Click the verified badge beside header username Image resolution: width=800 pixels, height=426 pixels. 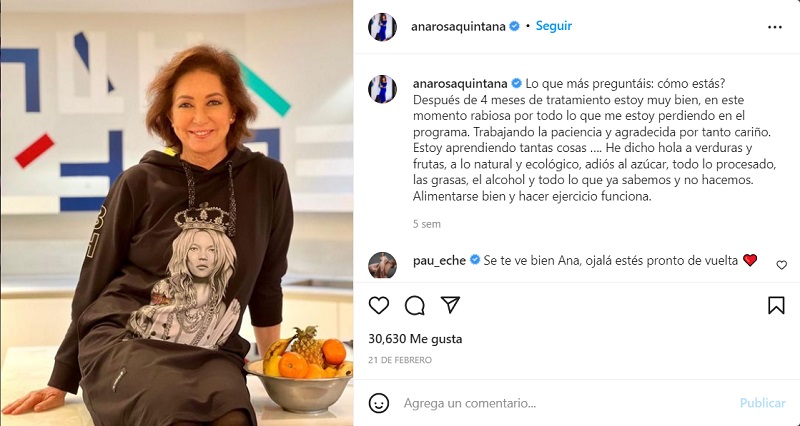(x=514, y=27)
